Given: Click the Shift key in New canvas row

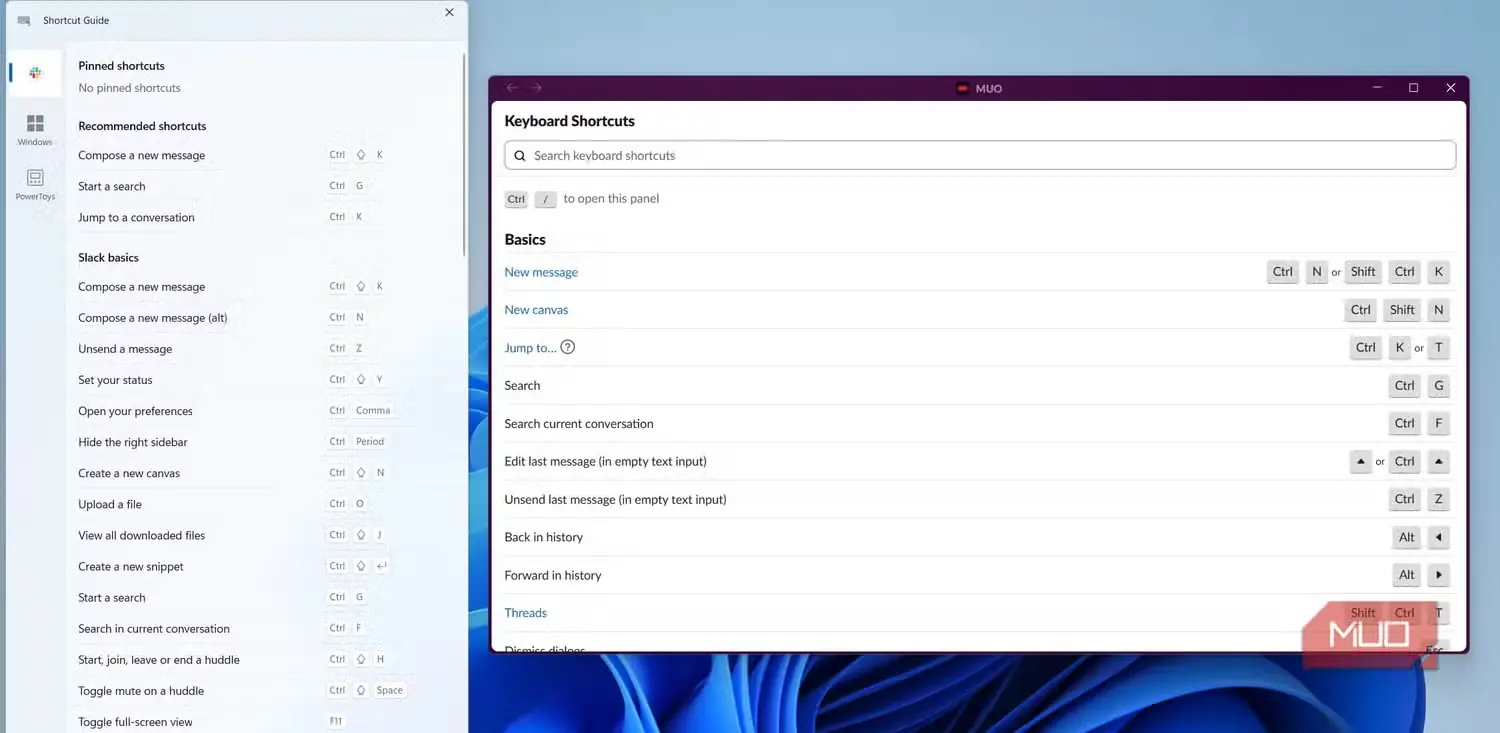Looking at the screenshot, I should 1402,310.
